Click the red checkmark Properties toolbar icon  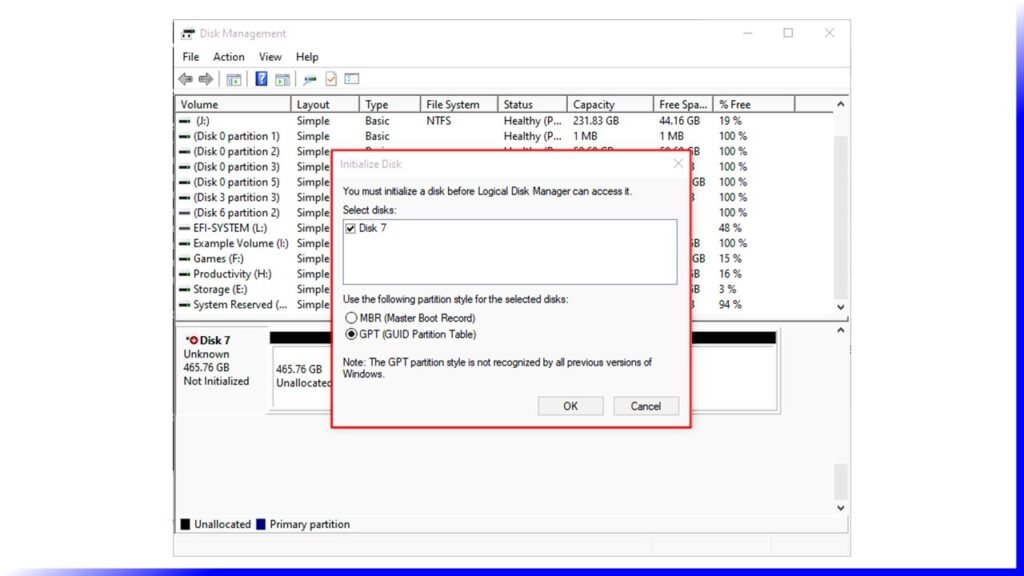[x=331, y=79]
